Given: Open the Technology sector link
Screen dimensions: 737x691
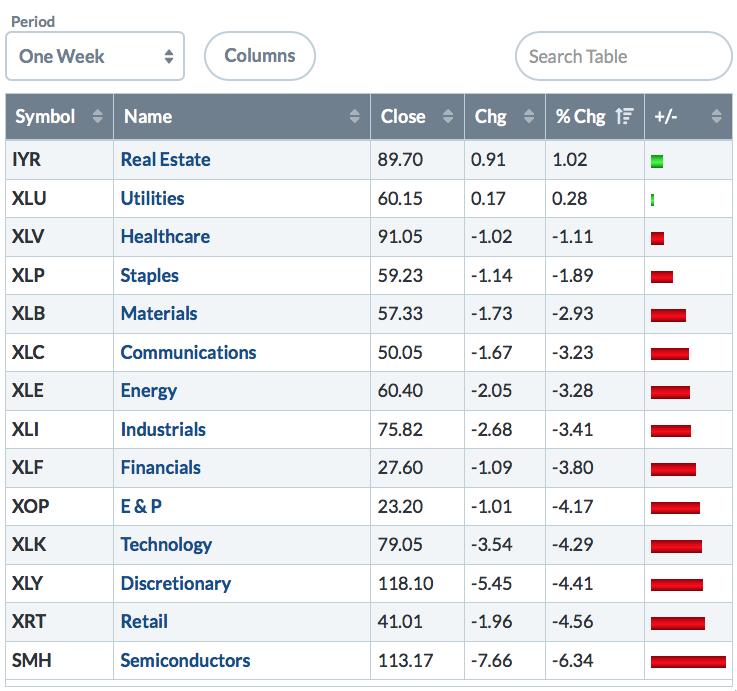Looking at the screenshot, I should tap(166, 544).
